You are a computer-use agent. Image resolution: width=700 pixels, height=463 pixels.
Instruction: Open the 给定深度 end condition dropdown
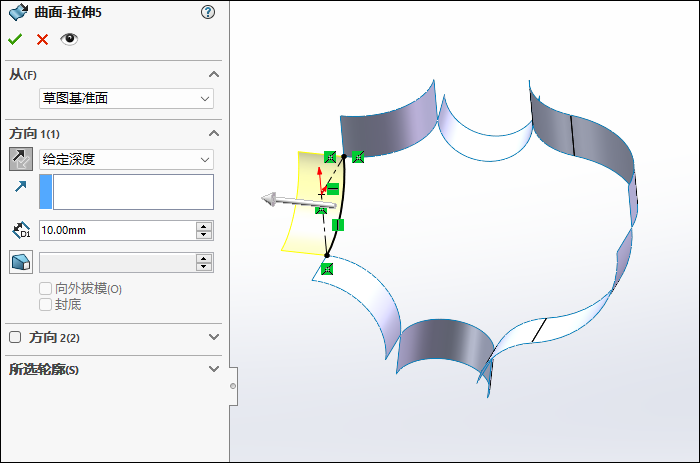coord(126,159)
